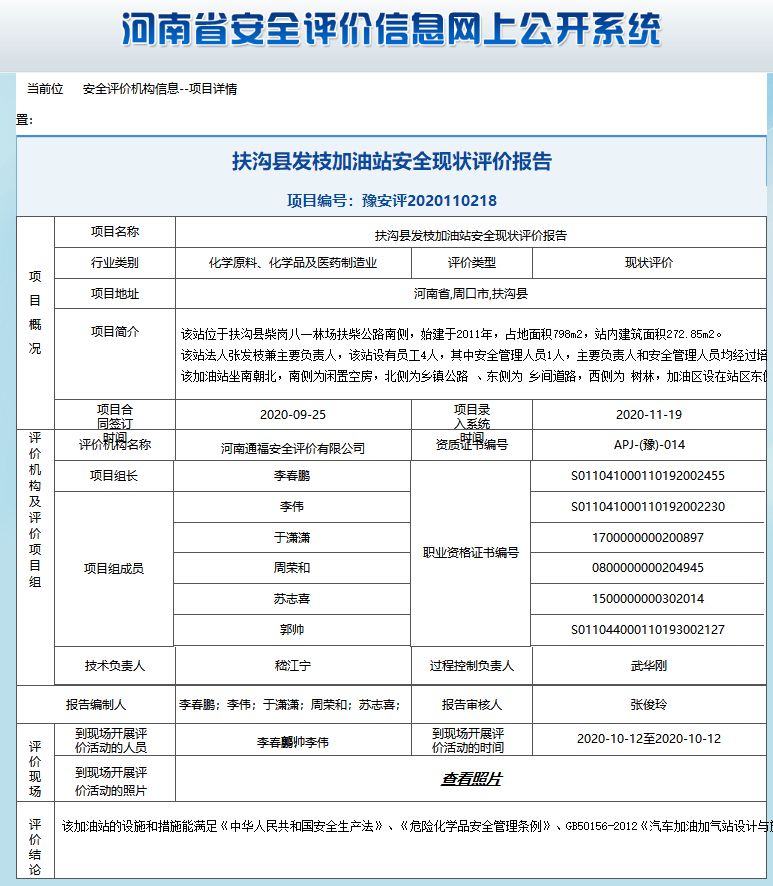
Task: Click the 到现场开展评价活动的时间 label
Action: point(468,740)
